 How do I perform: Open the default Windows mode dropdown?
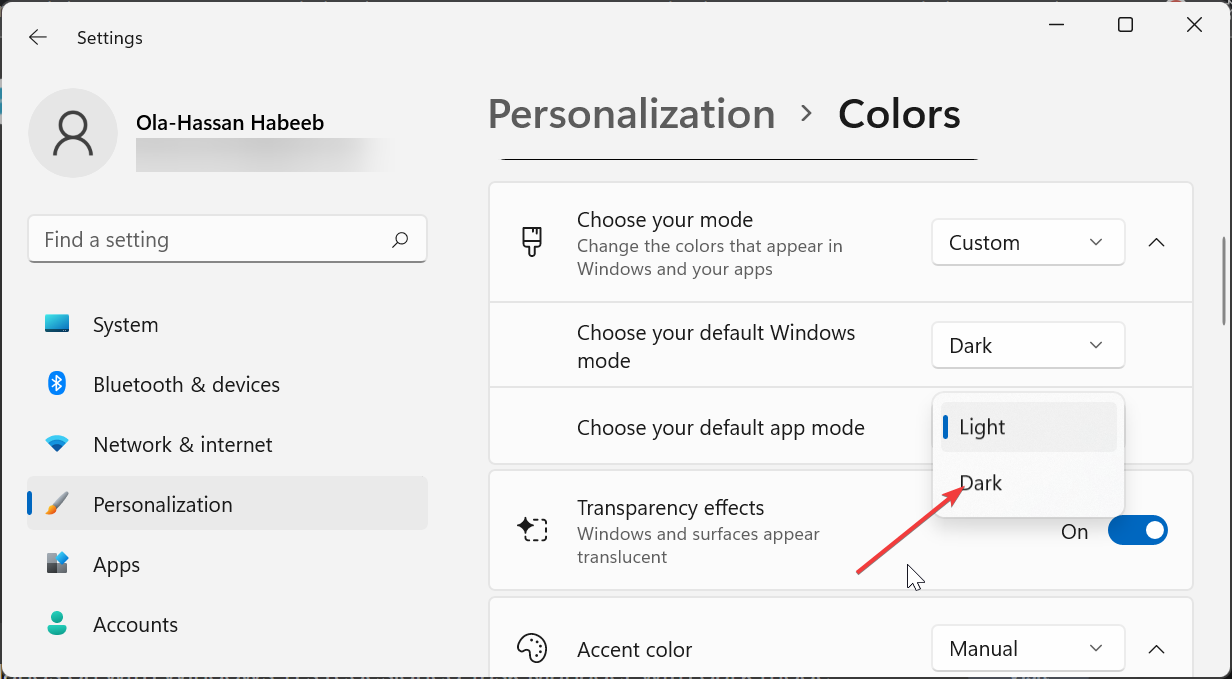[1027, 346]
